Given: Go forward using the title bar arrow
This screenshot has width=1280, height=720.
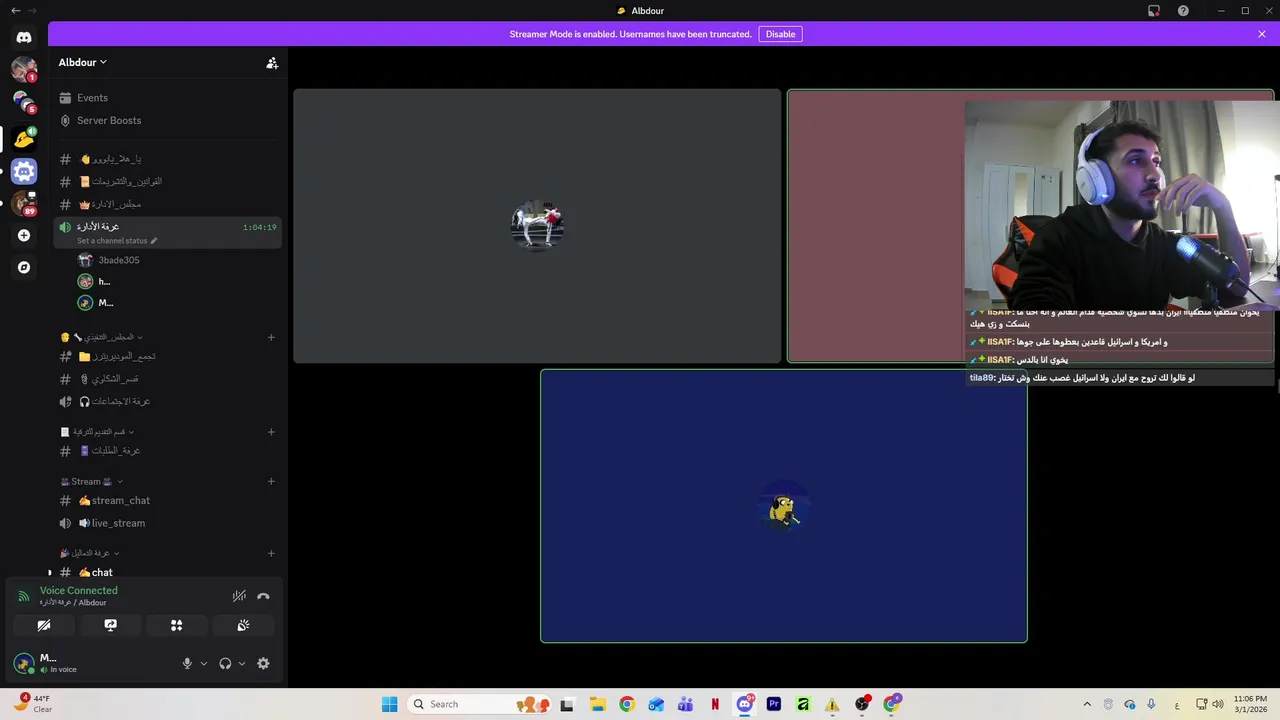Looking at the screenshot, I should pyautogui.click(x=33, y=11).
